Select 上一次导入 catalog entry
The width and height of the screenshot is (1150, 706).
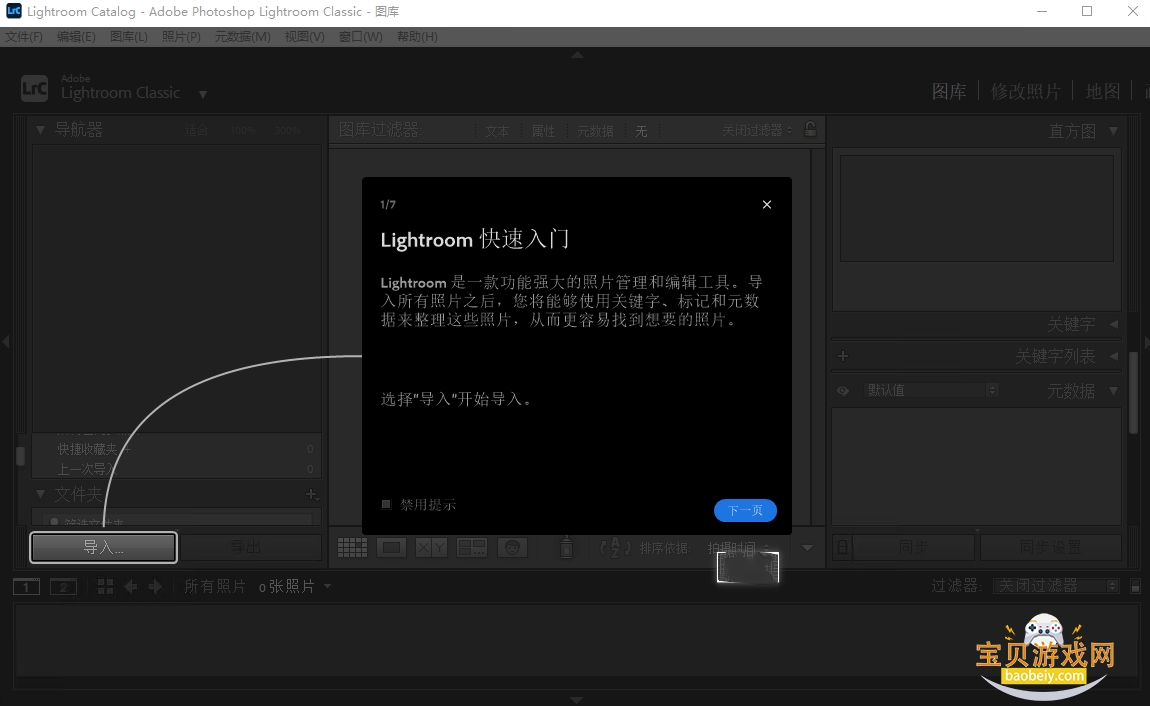[x=176, y=468]
